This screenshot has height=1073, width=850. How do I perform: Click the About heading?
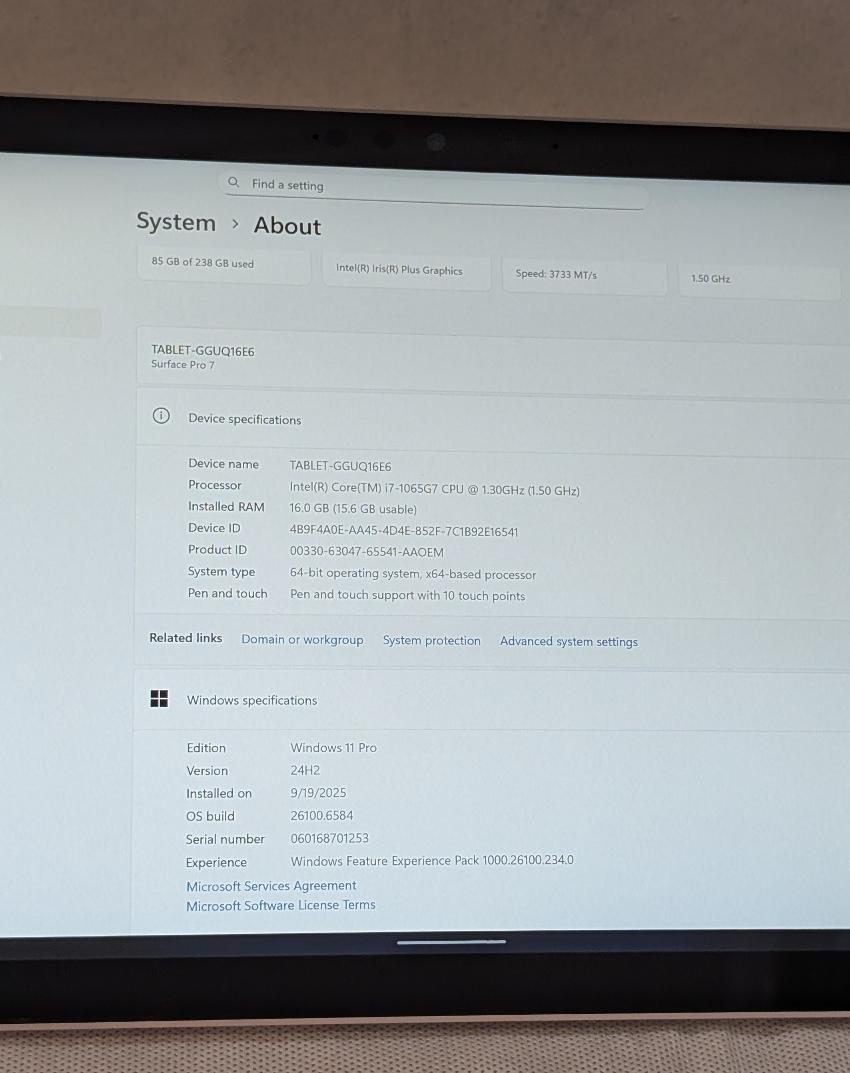[x=287, y=226]
